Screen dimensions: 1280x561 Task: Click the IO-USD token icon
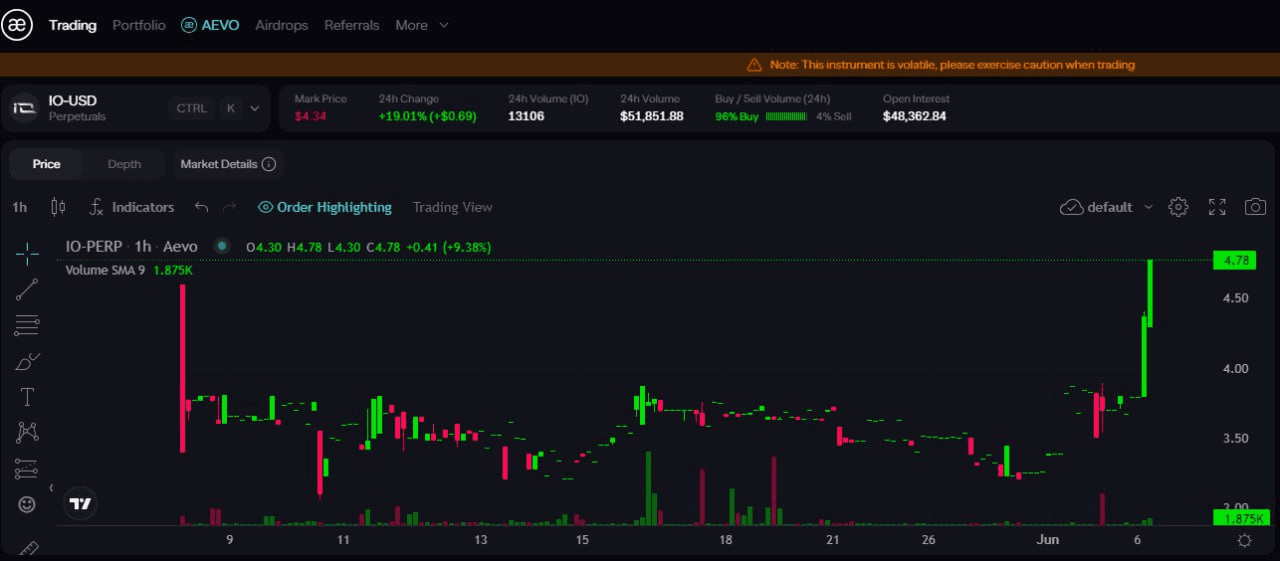(25, 108)
